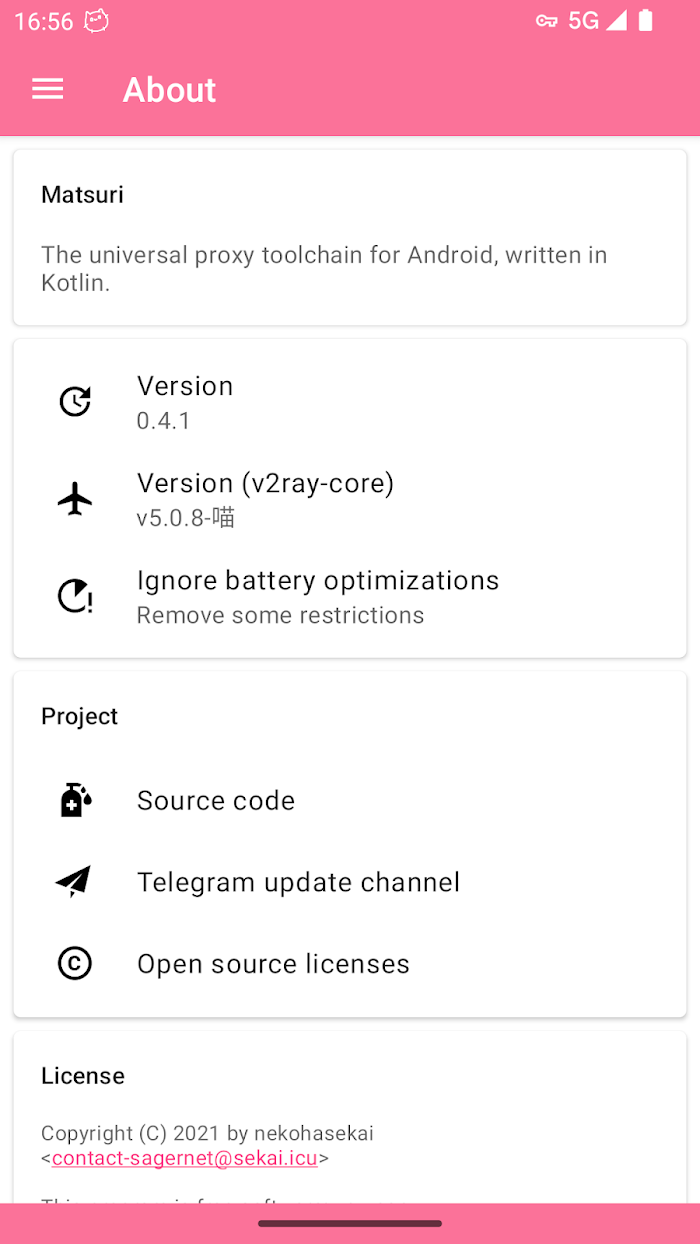Tap the battery optimization alert icon

coord(75,596)
